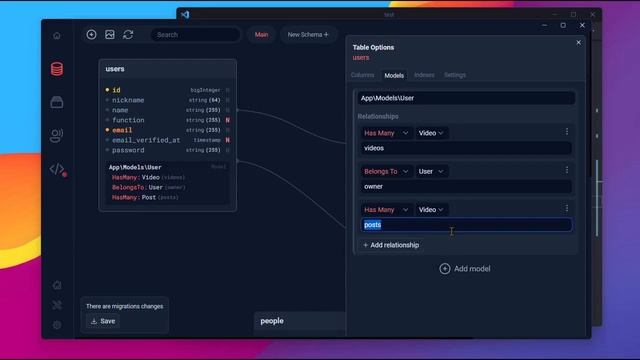The width and height of the screenshot is (640, 360).
Task: Open the user voice icon in sidebar
Action: (x=57, y=136)
